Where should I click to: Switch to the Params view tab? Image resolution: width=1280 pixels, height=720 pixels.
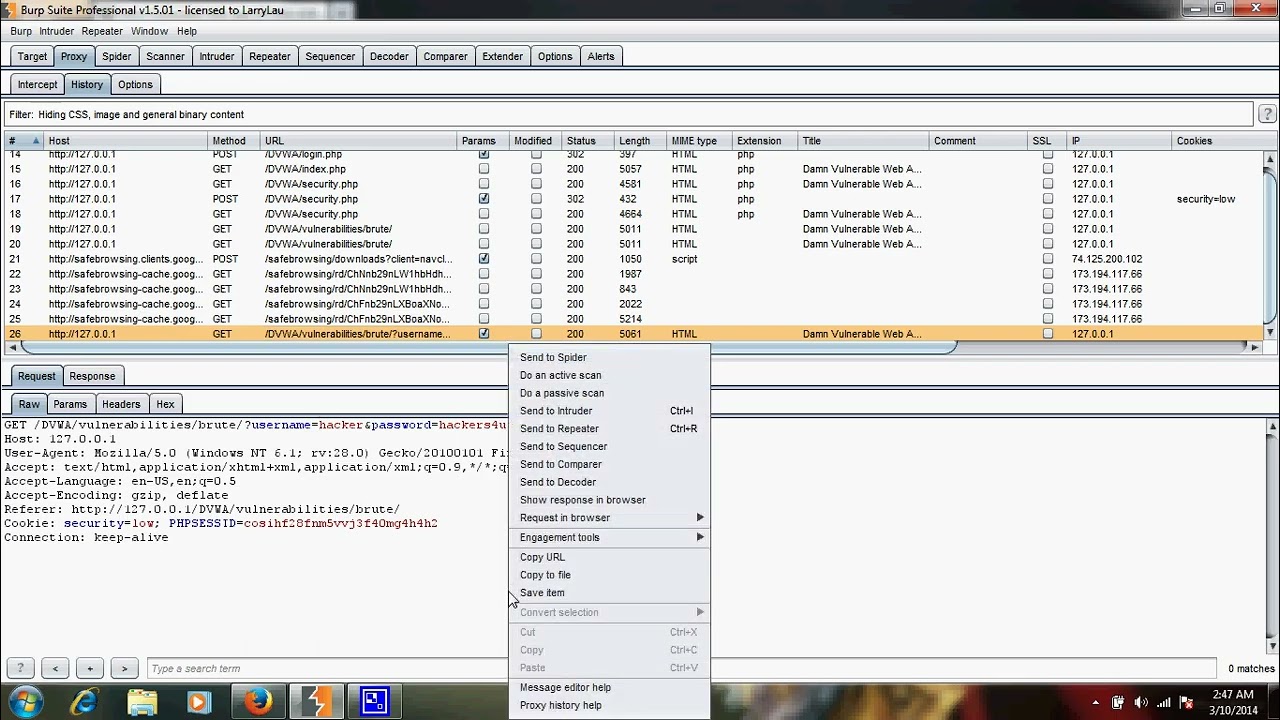[70, 404]
